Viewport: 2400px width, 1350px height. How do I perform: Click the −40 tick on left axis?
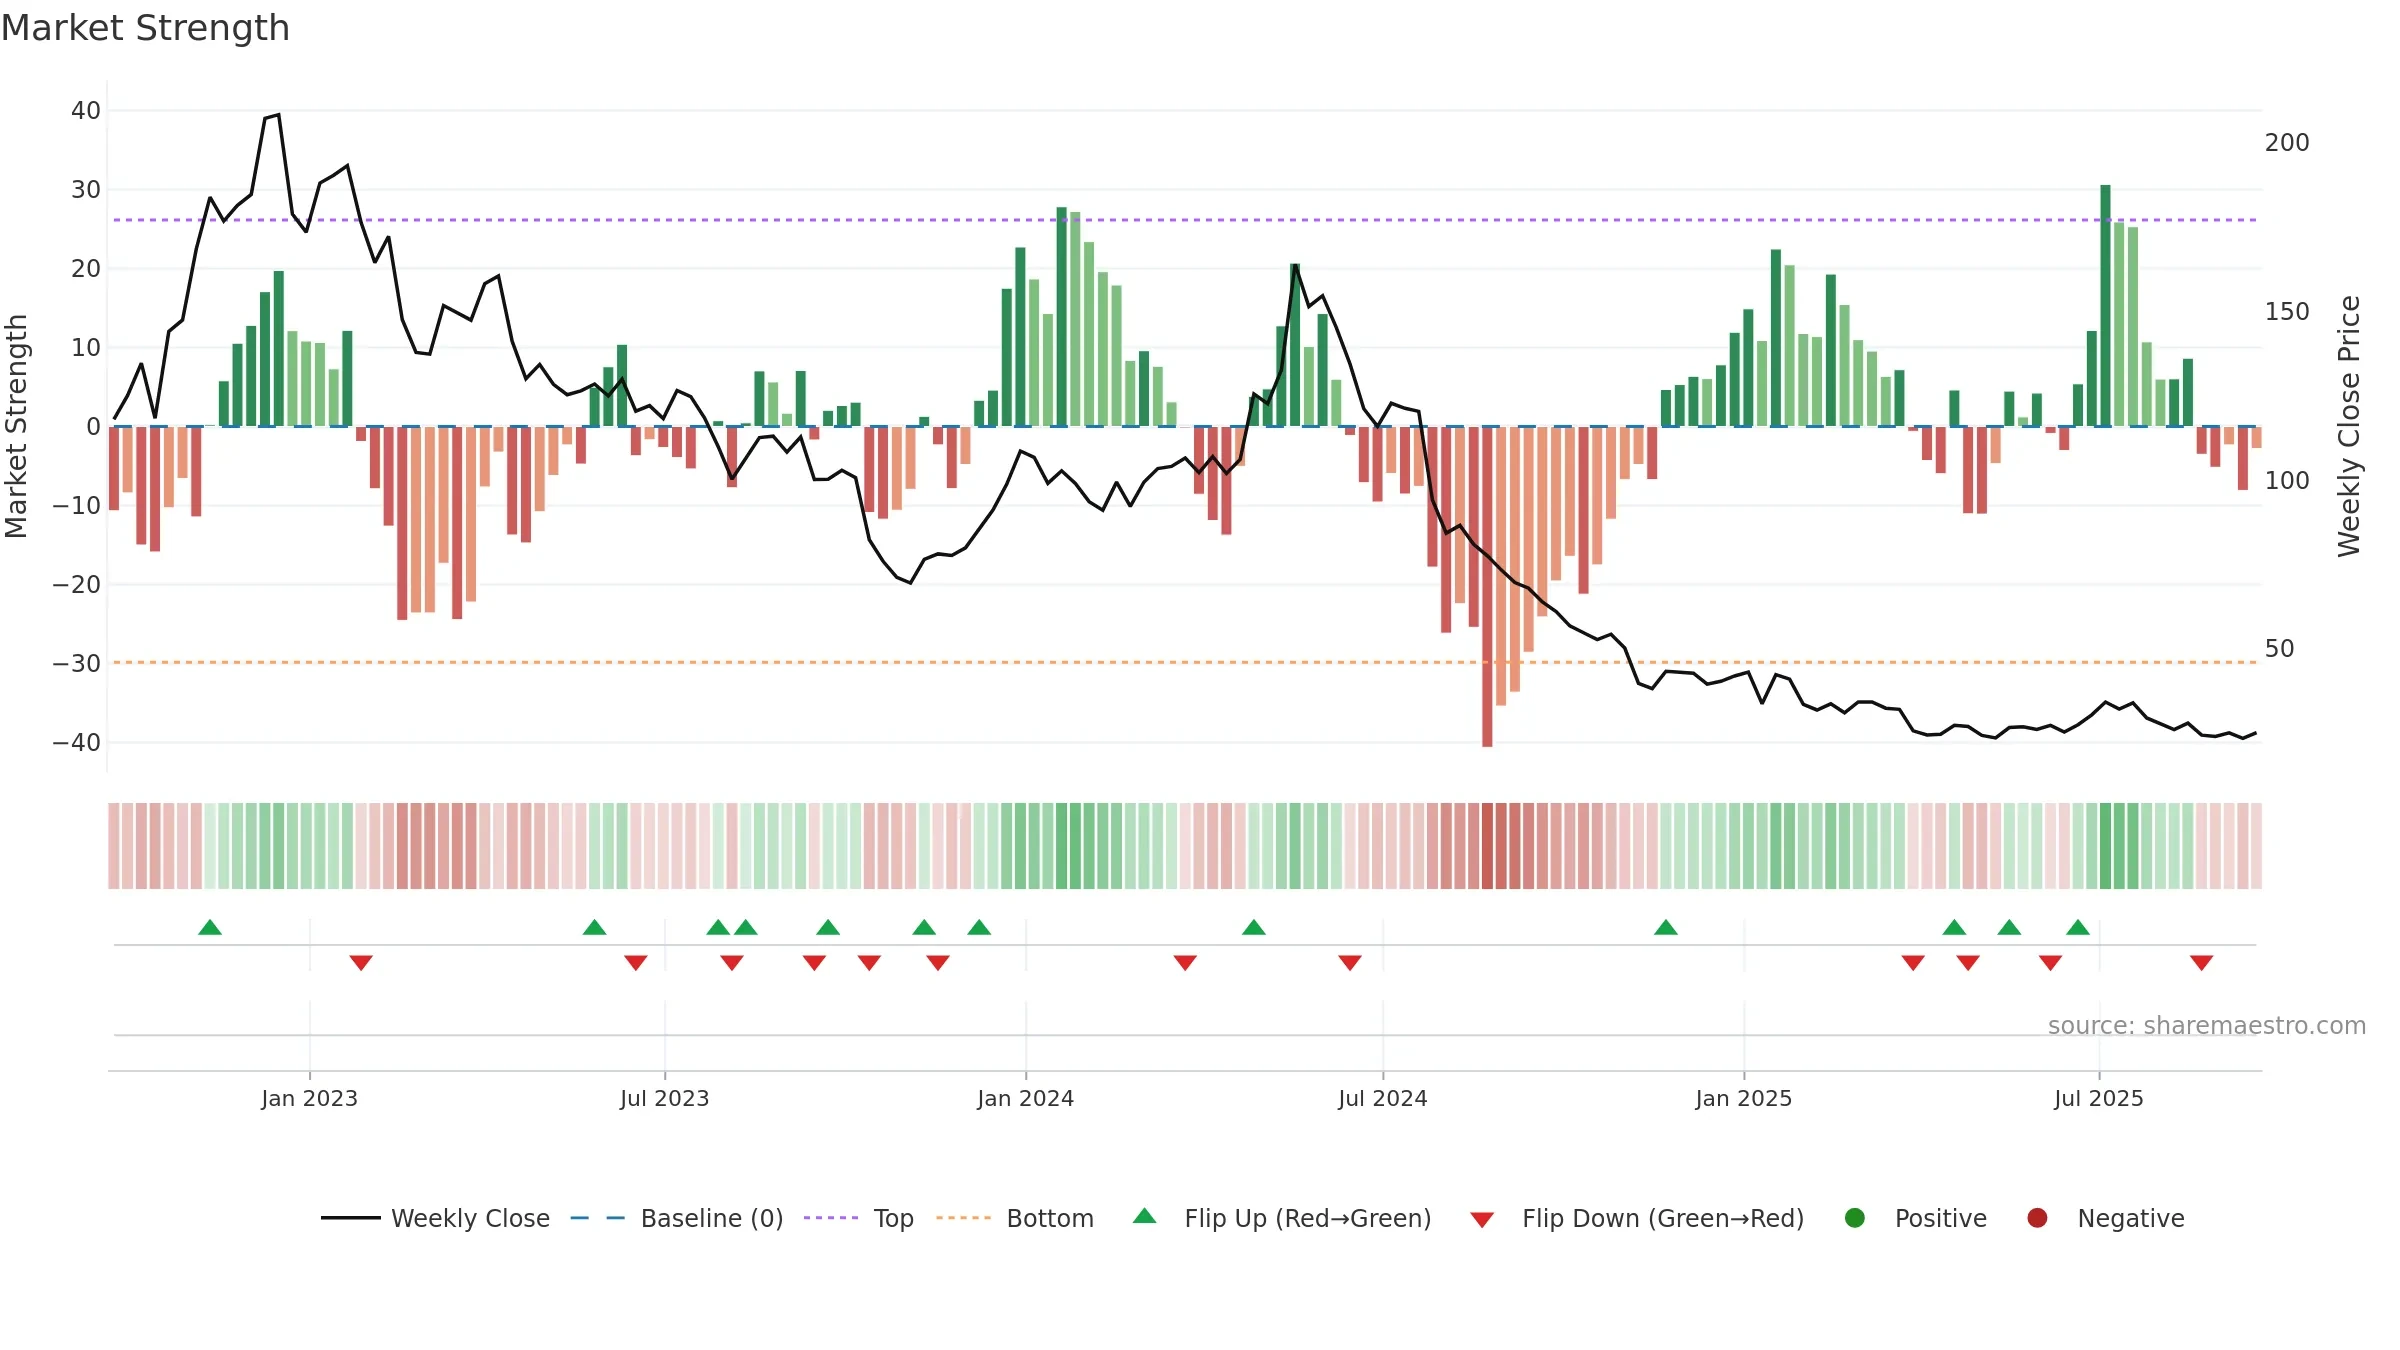pyautogui.click(x=77, y=743)
